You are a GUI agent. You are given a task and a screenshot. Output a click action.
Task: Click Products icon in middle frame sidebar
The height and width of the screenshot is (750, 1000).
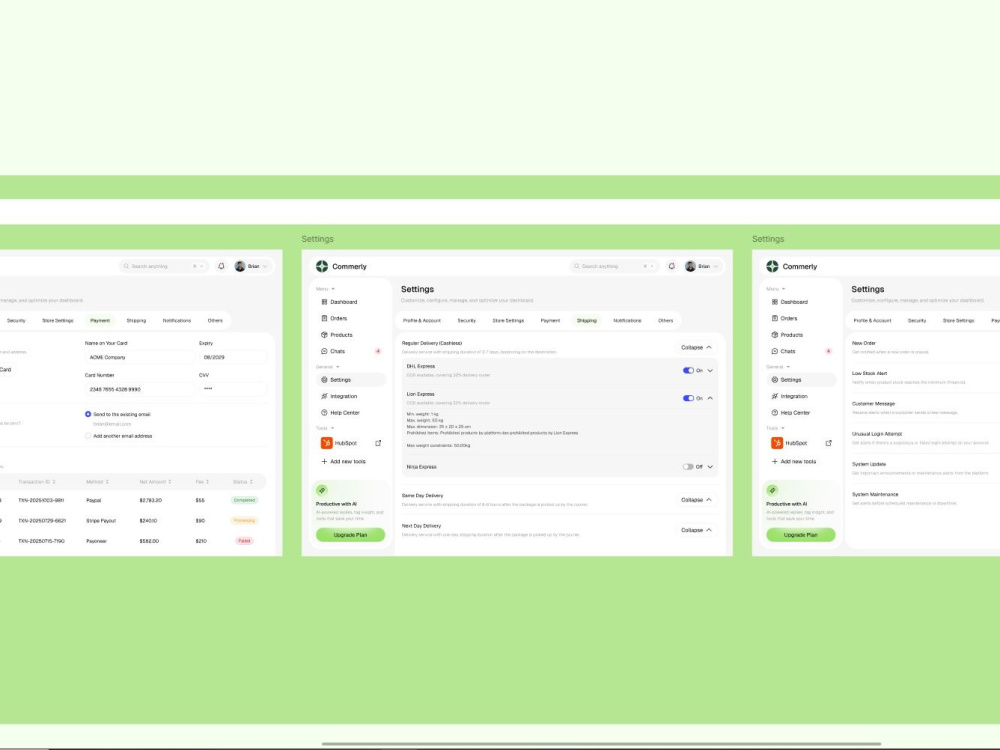click(x=324, y=334)
